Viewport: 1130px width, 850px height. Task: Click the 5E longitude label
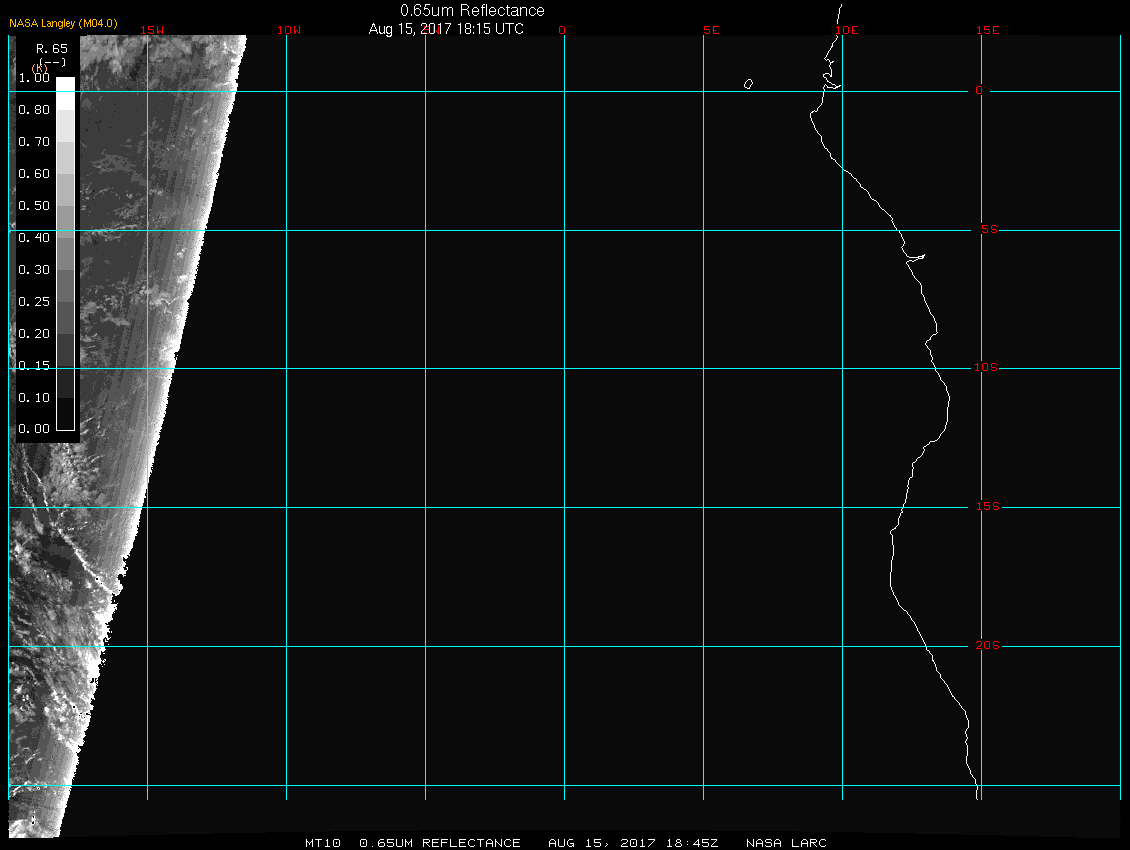[711, 30]
